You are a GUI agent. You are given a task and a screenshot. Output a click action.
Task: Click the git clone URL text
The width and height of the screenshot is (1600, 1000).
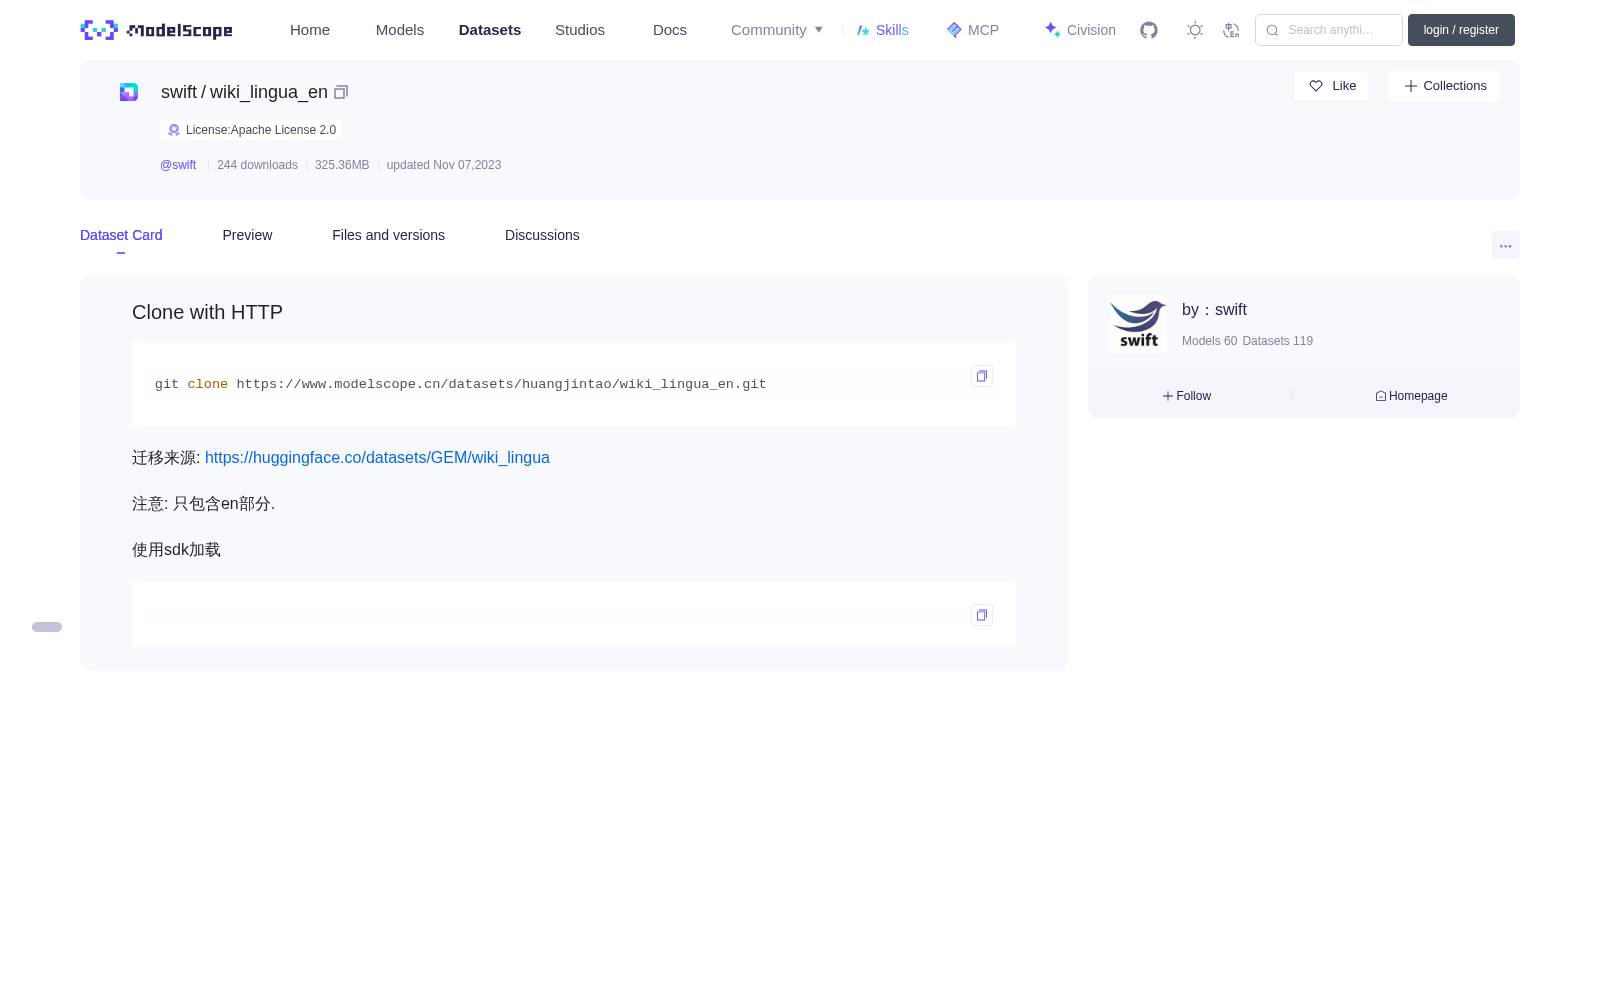(501, 384)
